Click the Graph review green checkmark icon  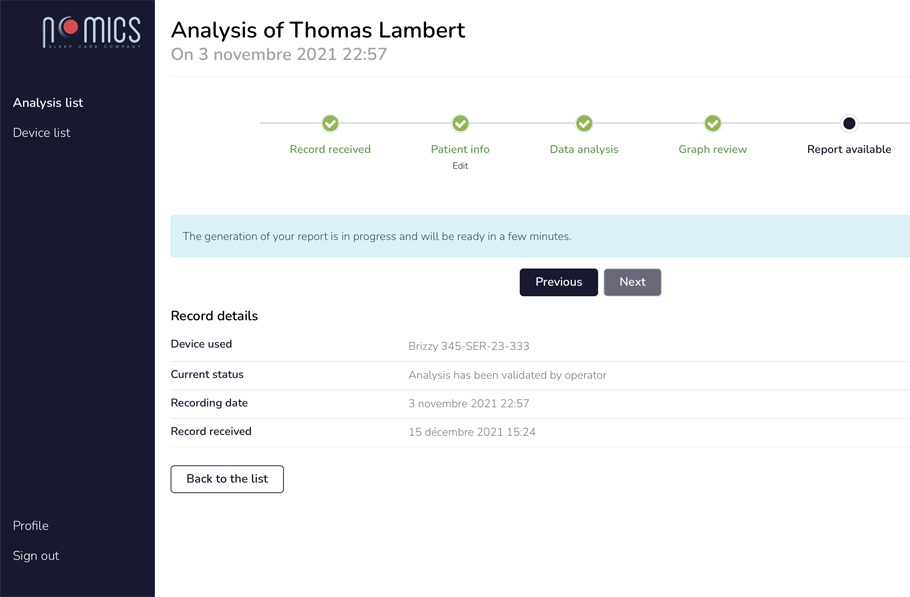point(713,123)
